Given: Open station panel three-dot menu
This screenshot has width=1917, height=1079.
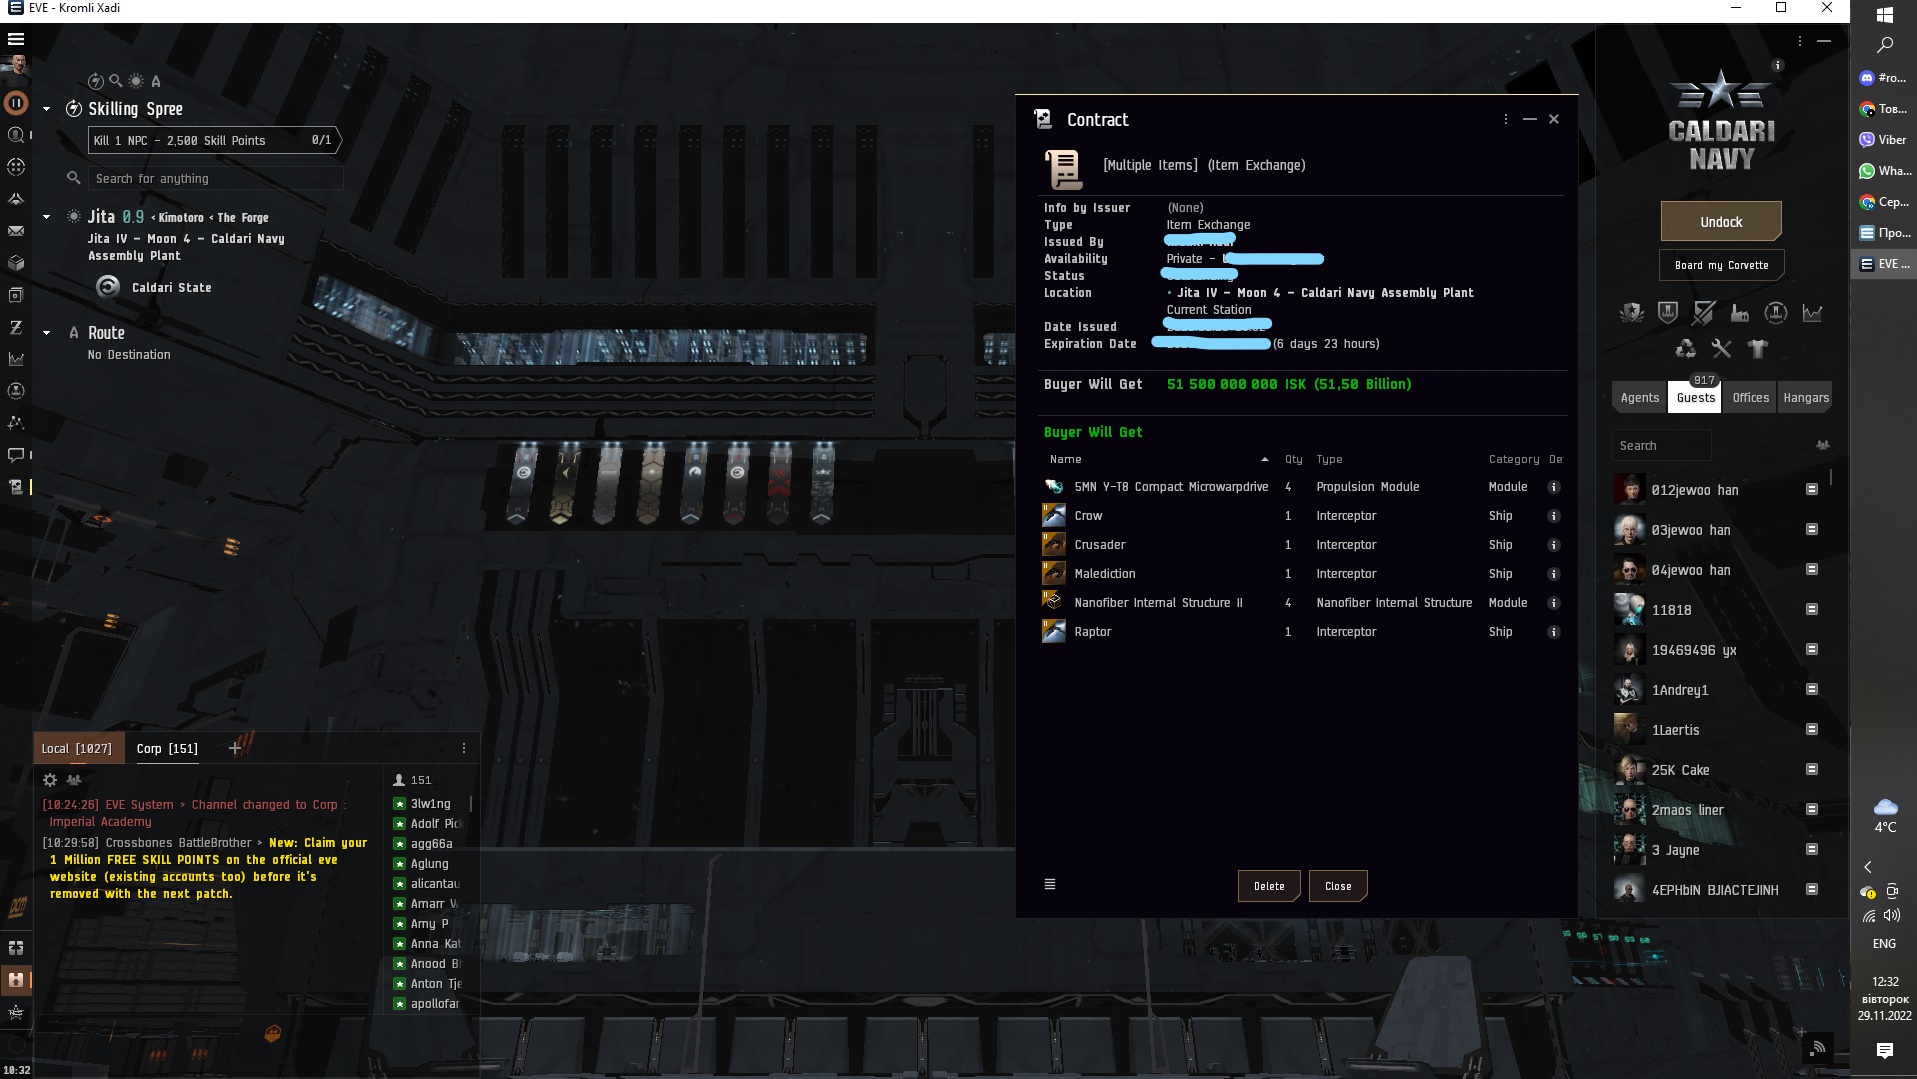Looking at the screenshot, I should pyautogui.click(x=1800, y=41).
